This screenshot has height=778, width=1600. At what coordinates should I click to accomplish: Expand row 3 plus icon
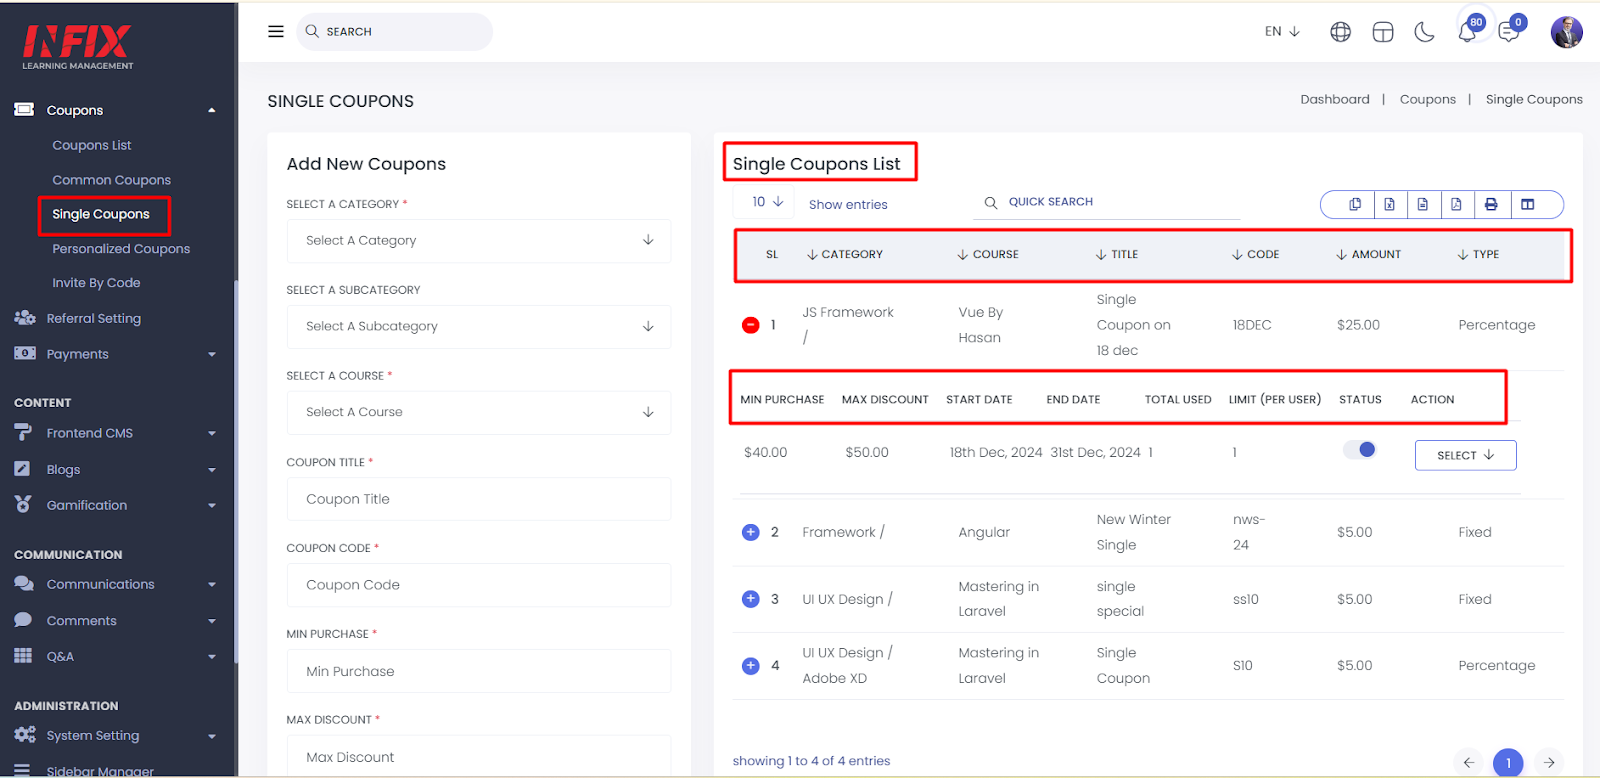750,599
